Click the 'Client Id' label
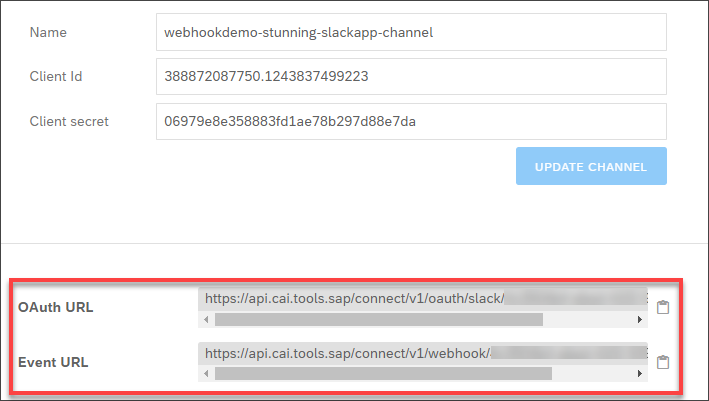 coord(56,76)
